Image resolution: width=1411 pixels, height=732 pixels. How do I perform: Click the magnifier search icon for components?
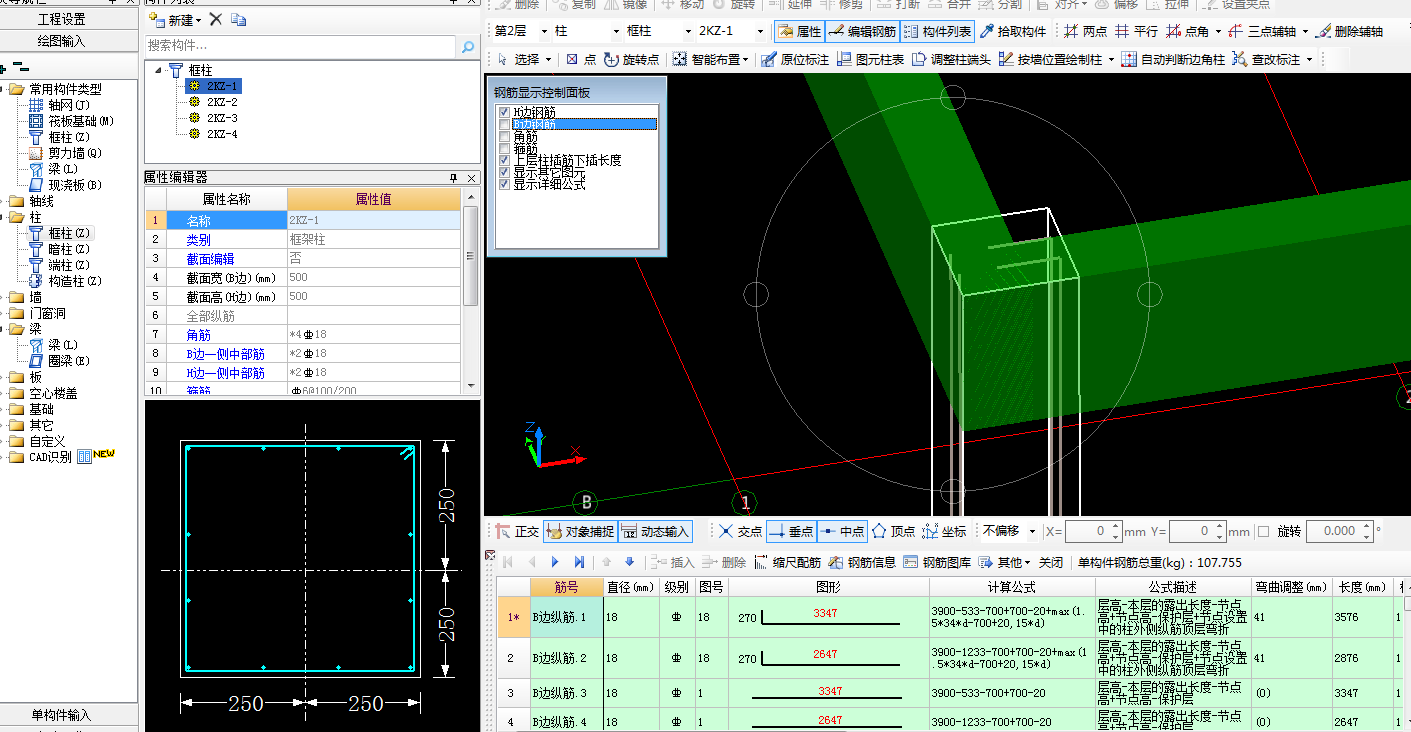(x=468, y=46)
